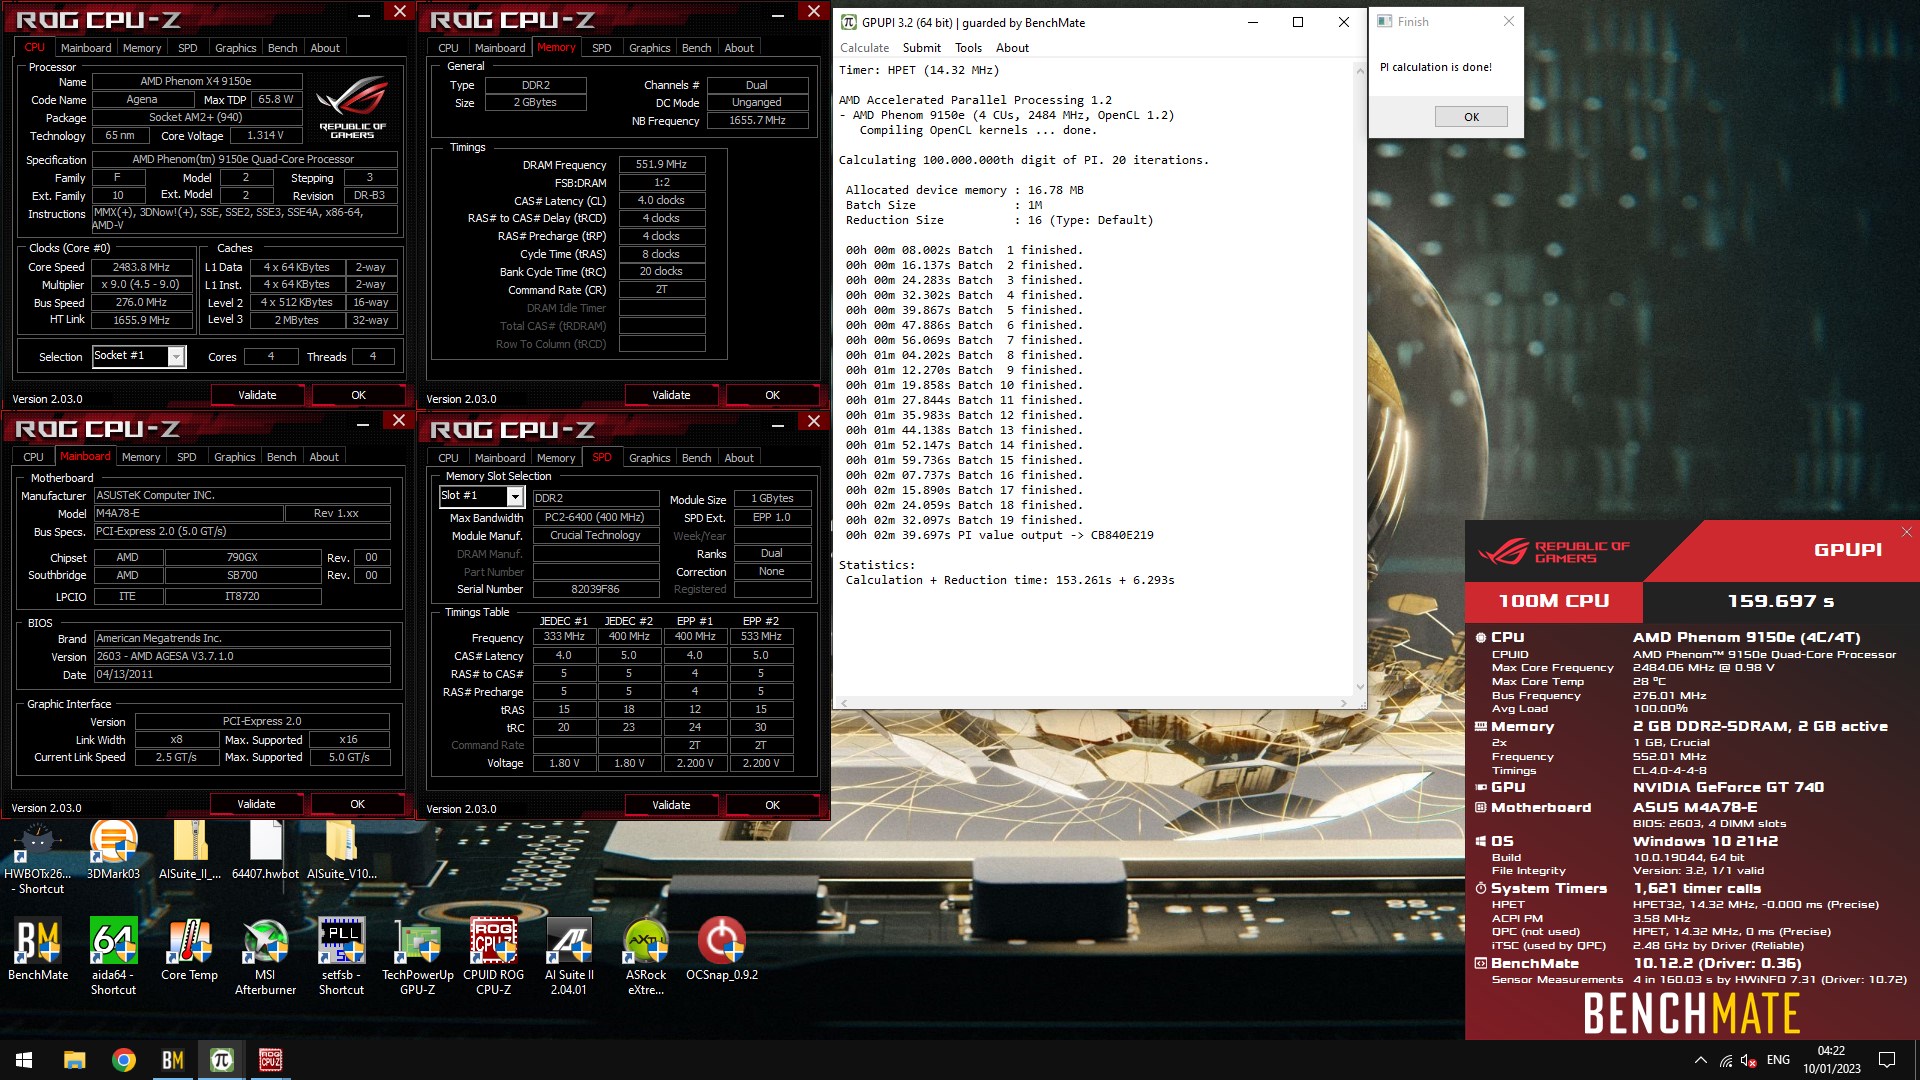Open About menu in GPUPI
The image size is (1920, 1080).
coord(1012,48)
